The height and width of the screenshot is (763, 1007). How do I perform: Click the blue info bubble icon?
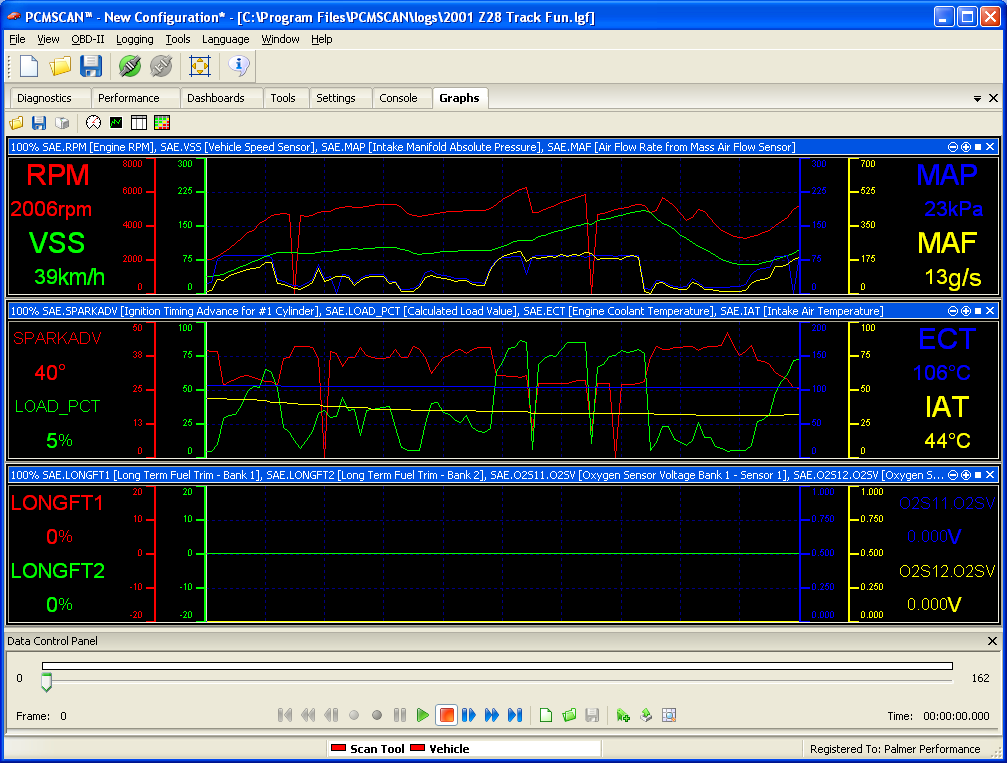[x=238, y=66]
